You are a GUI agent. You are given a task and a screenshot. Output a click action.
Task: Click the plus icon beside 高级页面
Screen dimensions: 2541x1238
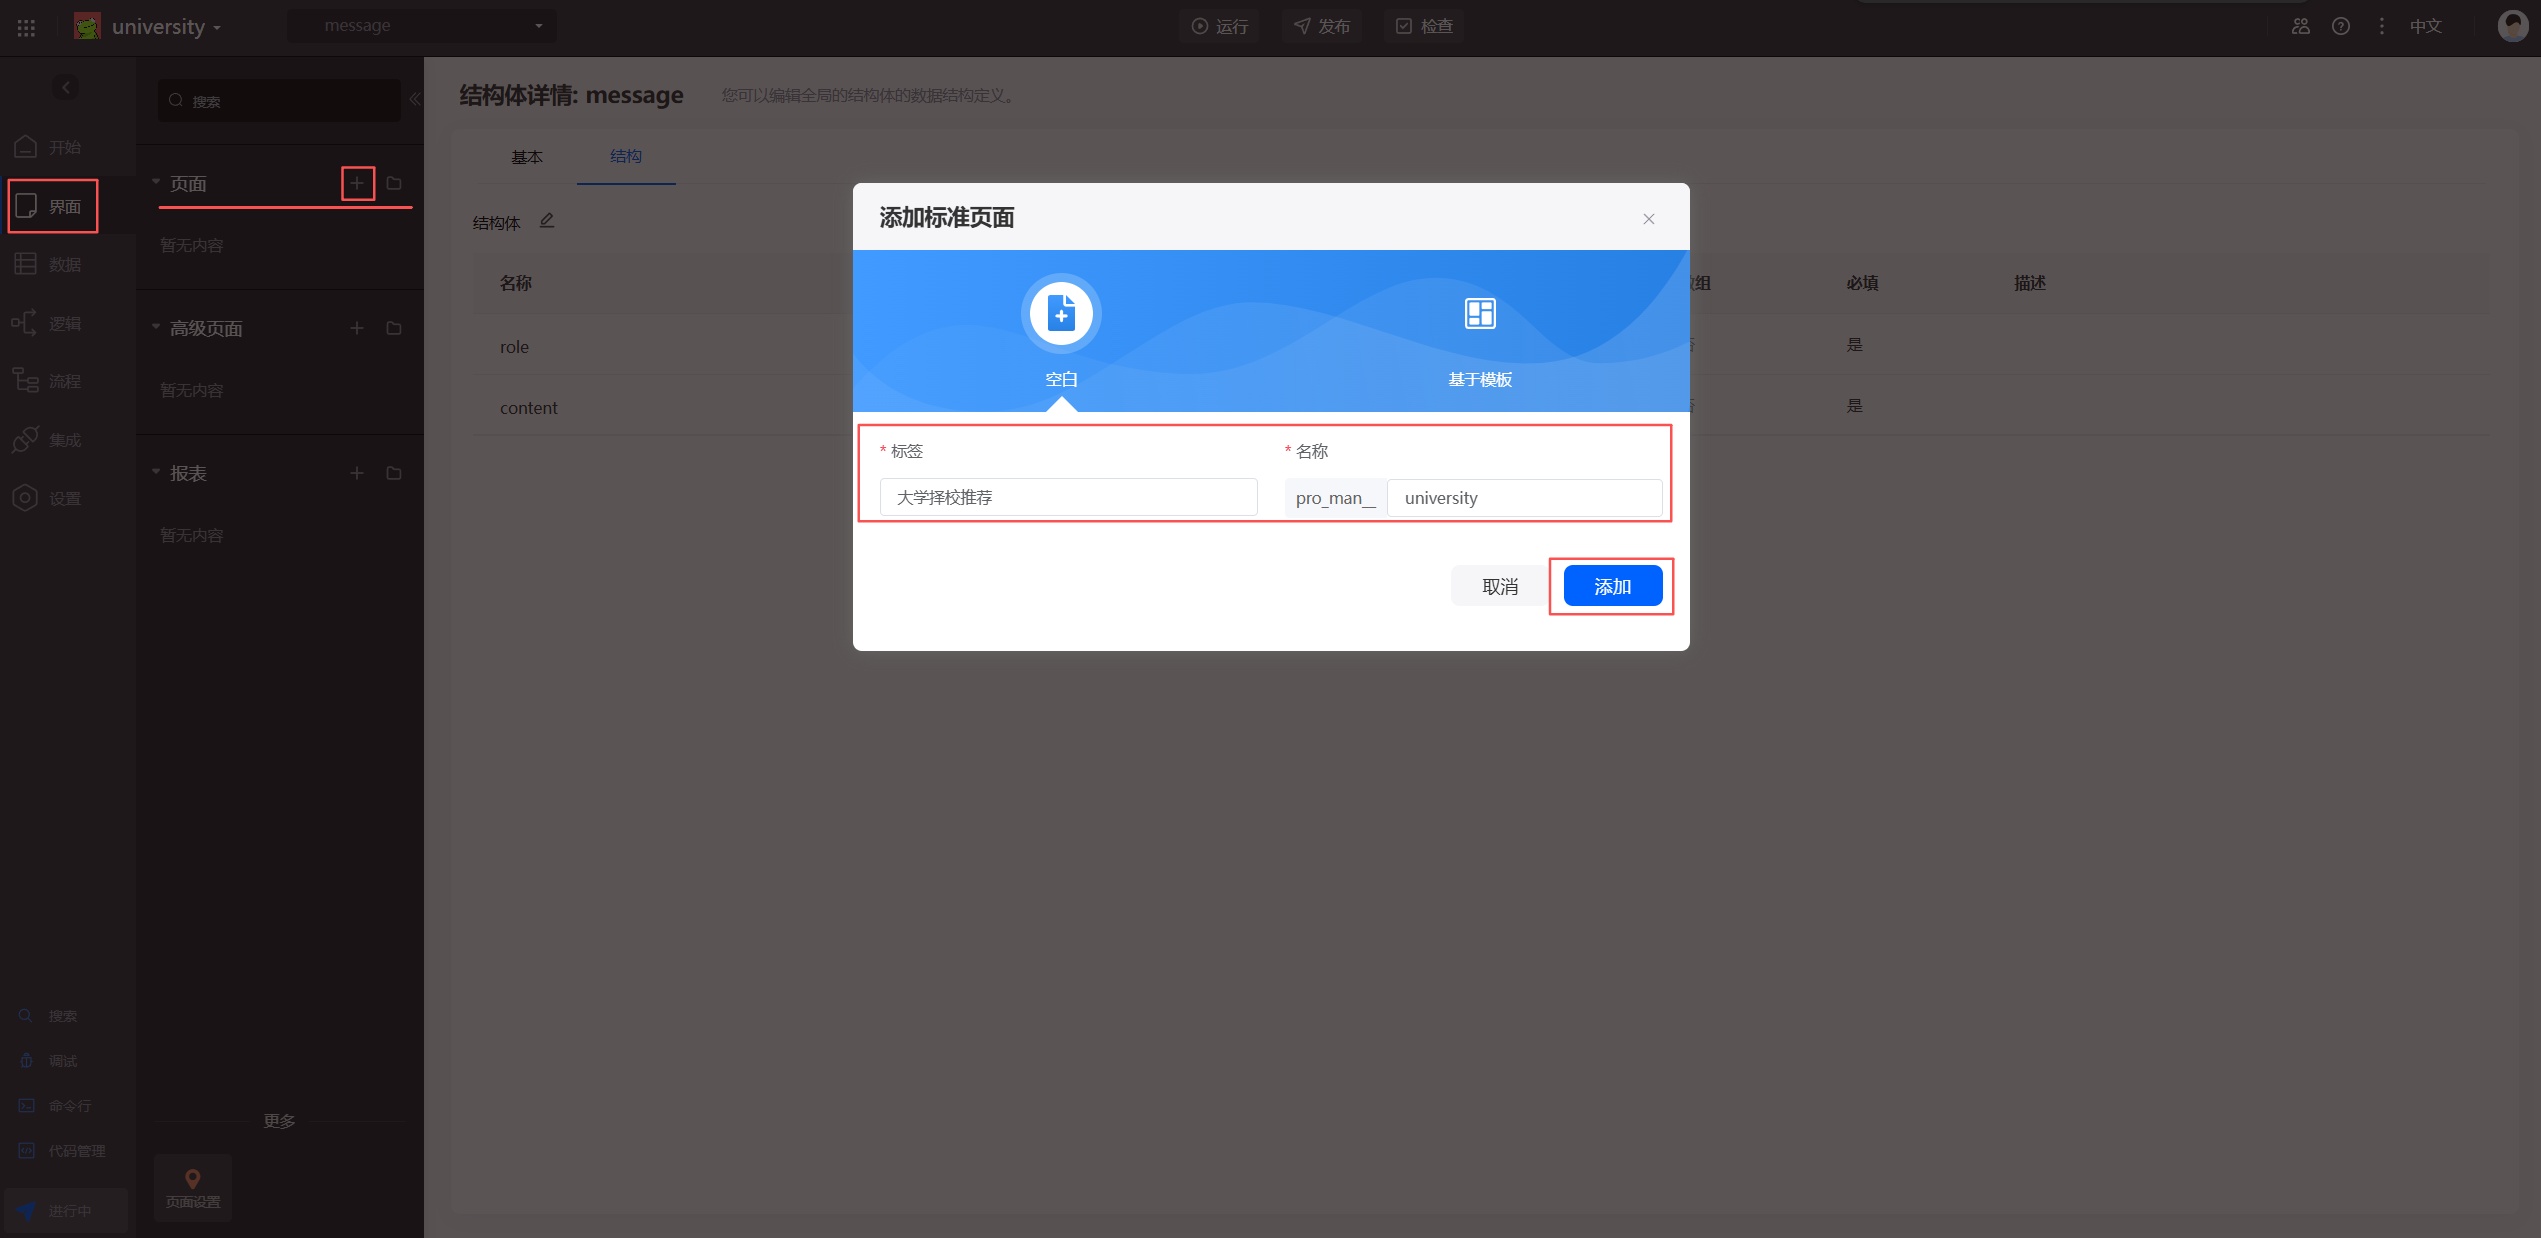point(357,328)
